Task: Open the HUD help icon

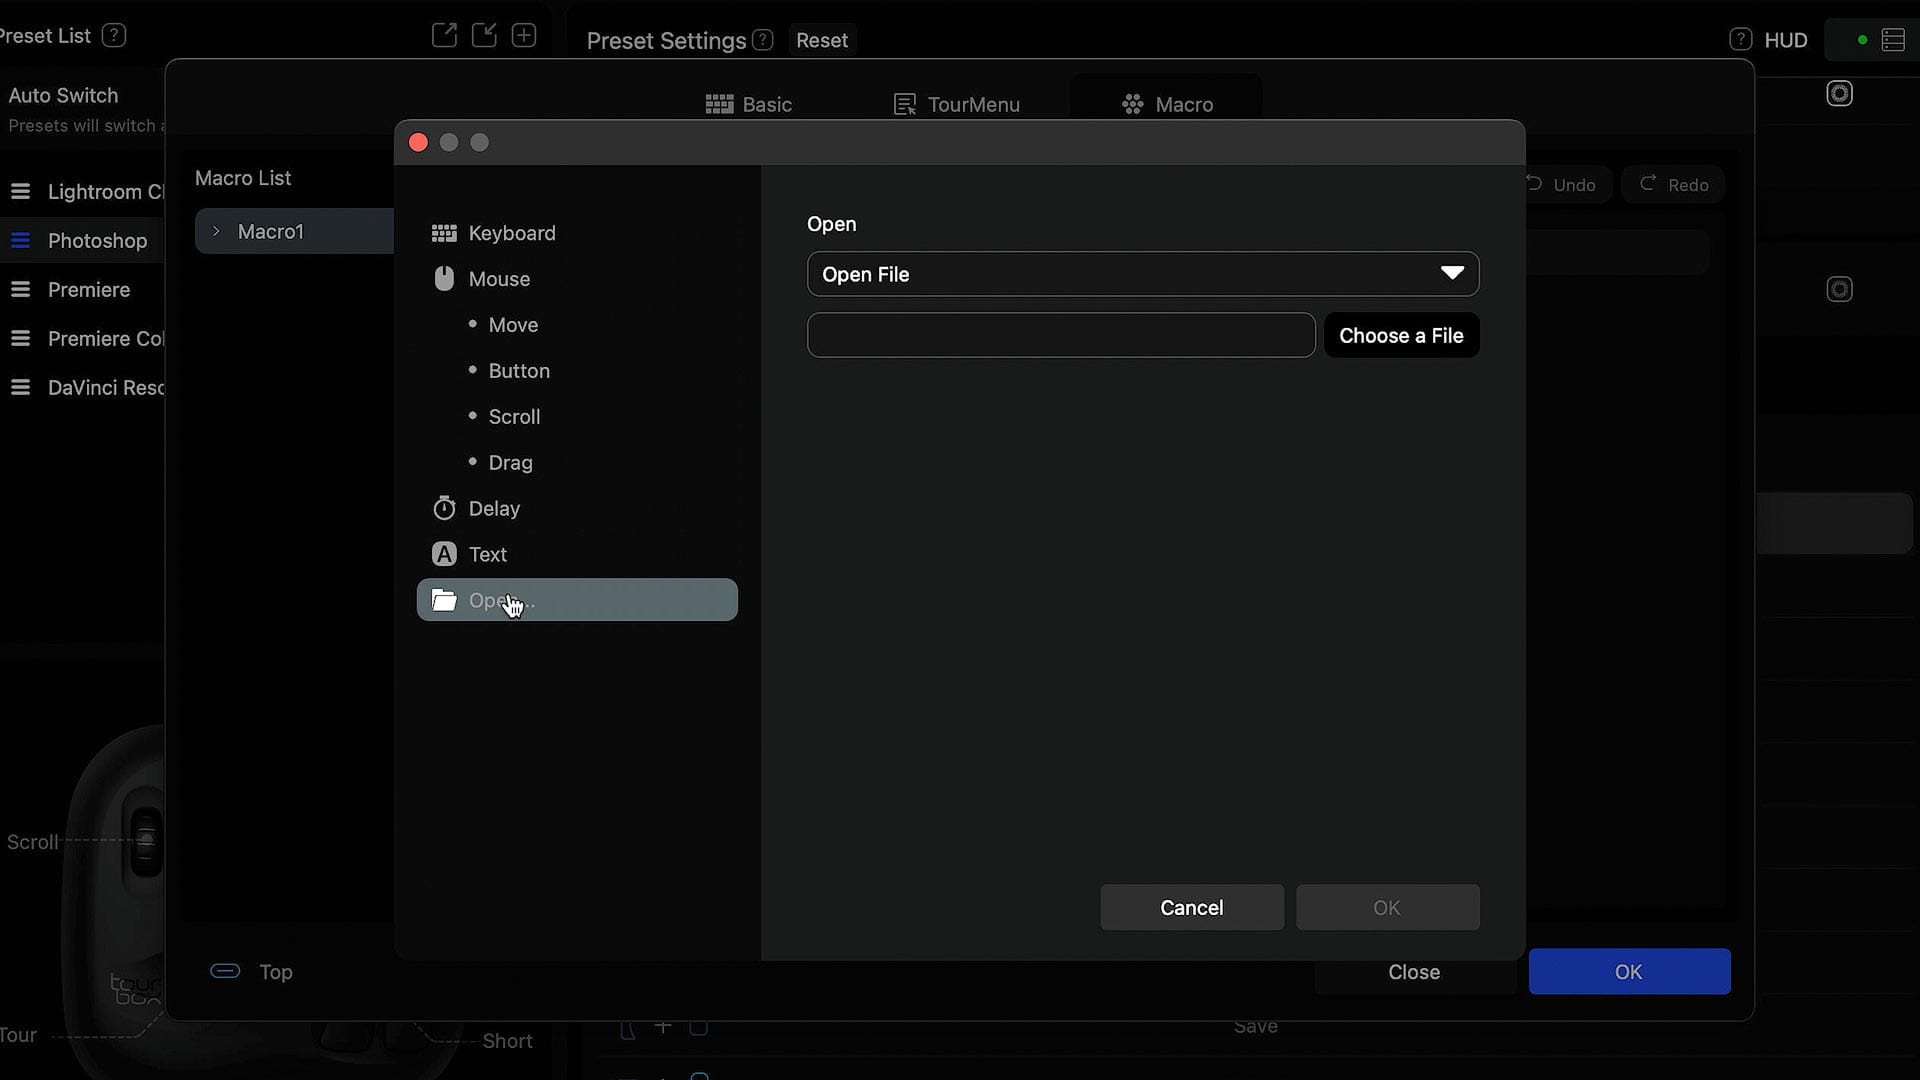Action: (x=1739, y=39)
